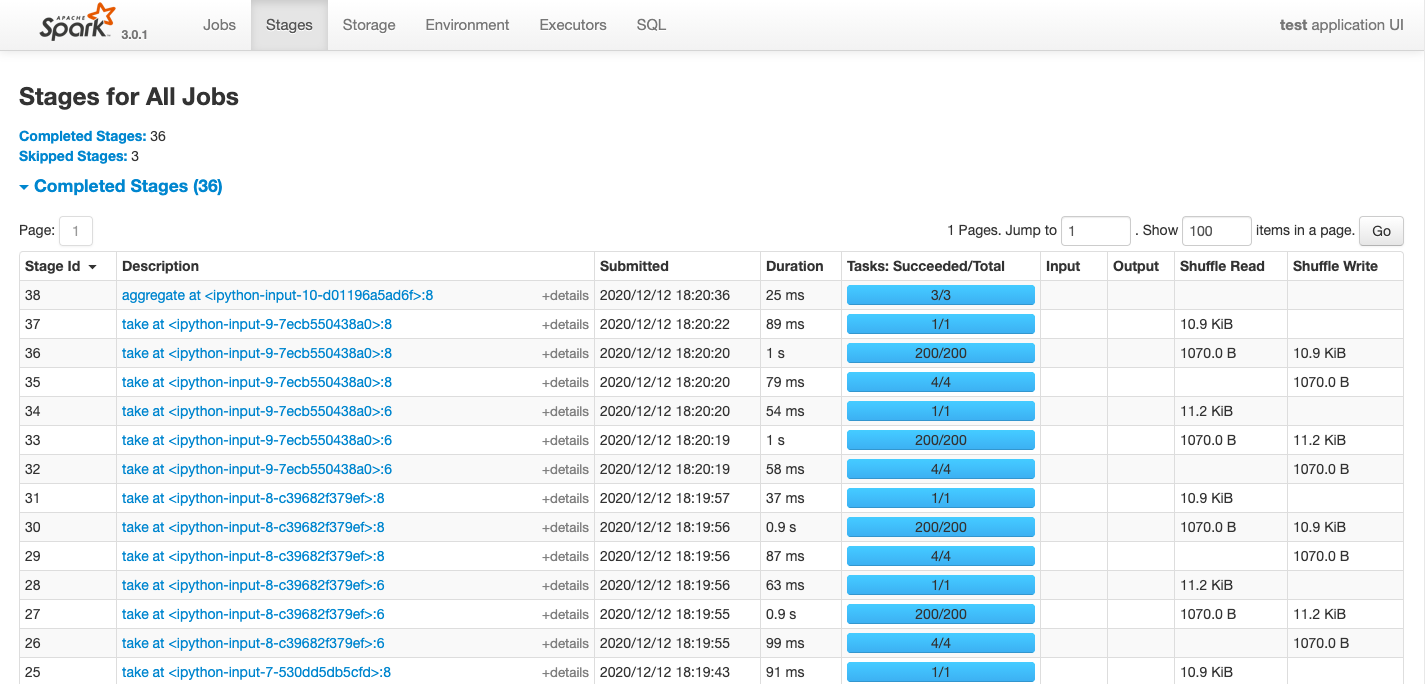This screenshot has height=684, width=1425.
Task: Open the Jobs tab
Action: point(219,25)
